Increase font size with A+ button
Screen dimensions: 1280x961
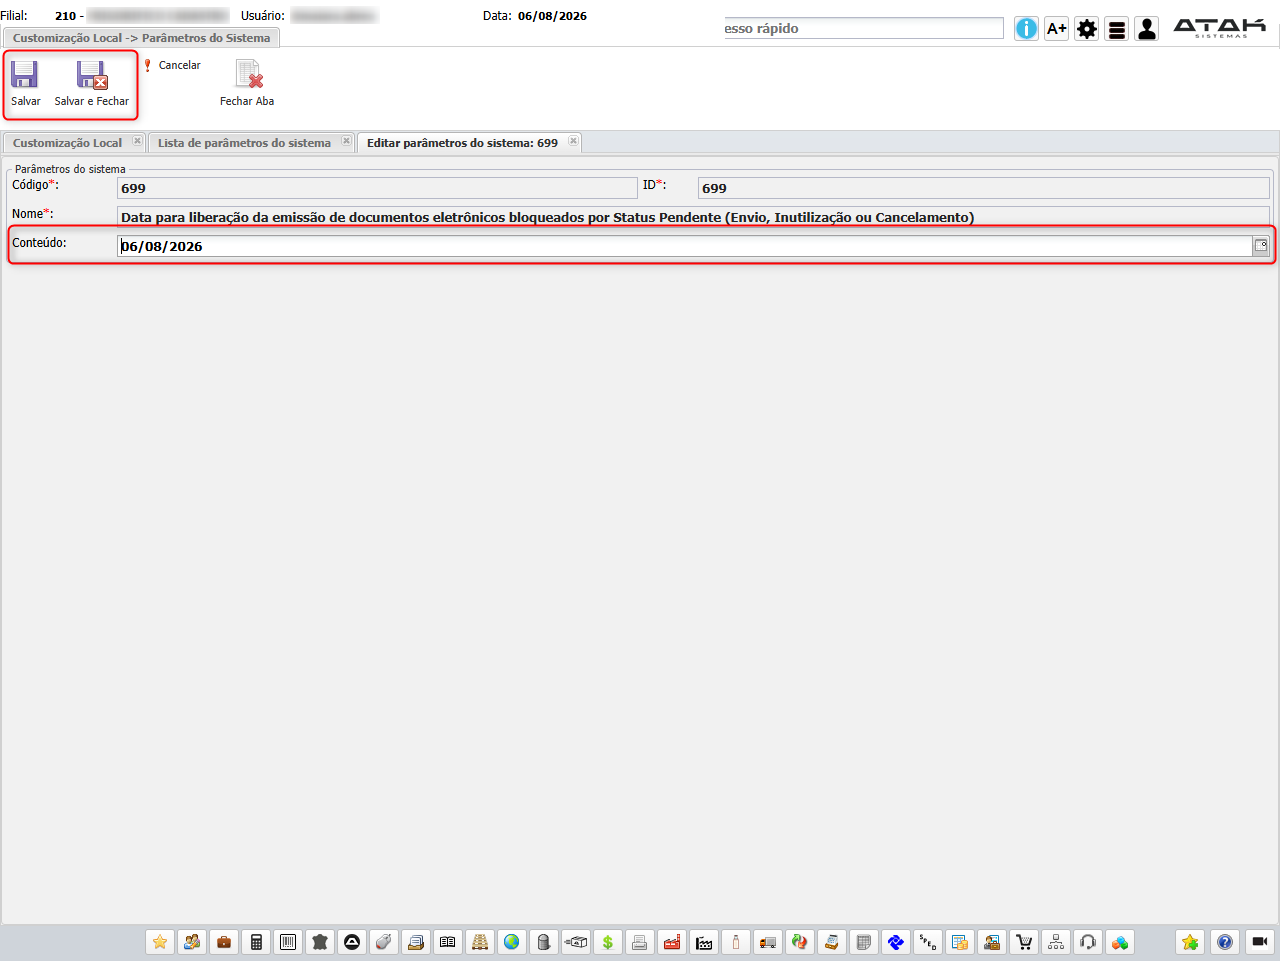1057,29
